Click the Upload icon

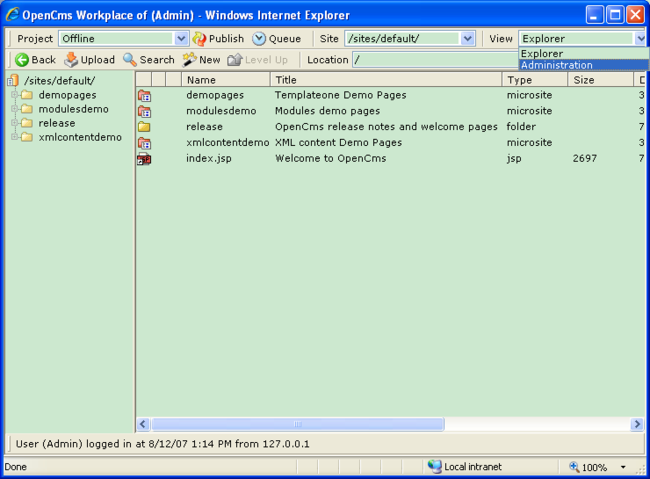[71, 60]
